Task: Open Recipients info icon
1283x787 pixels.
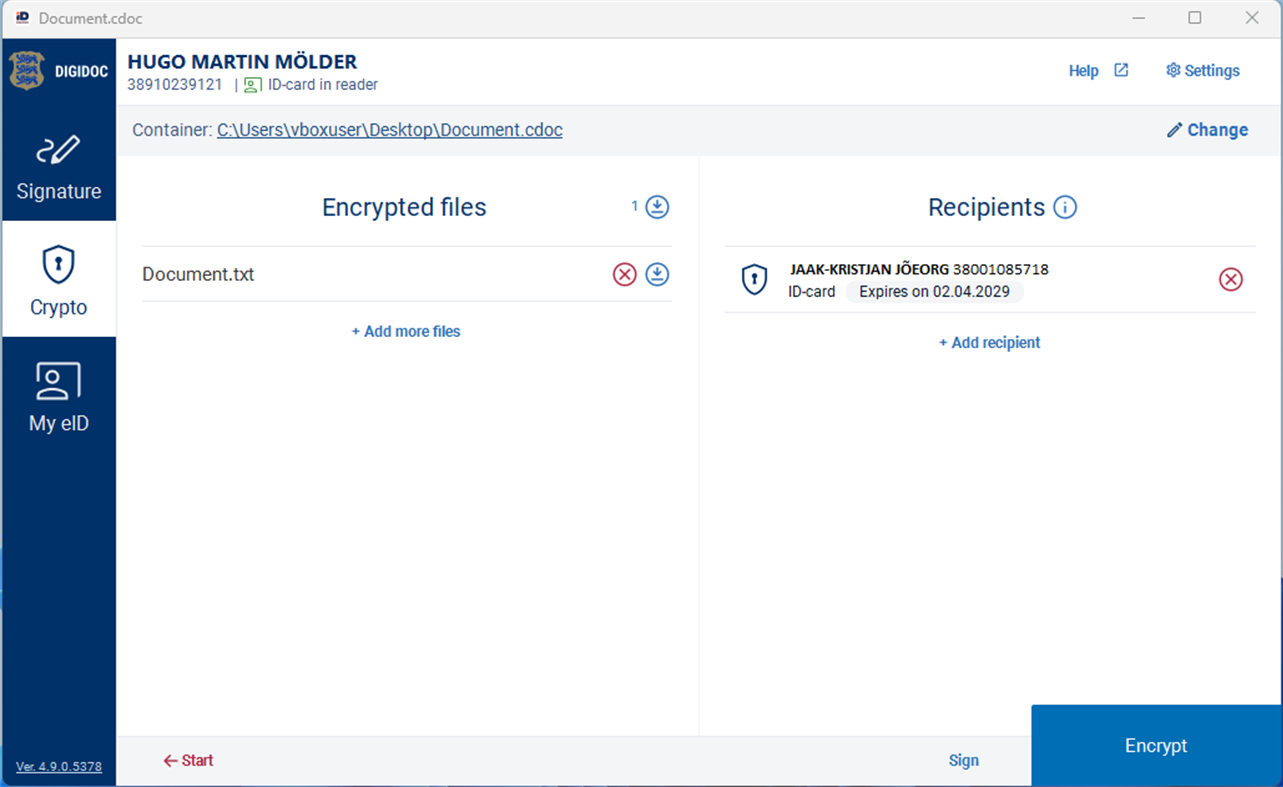Action: (1066, 208)
